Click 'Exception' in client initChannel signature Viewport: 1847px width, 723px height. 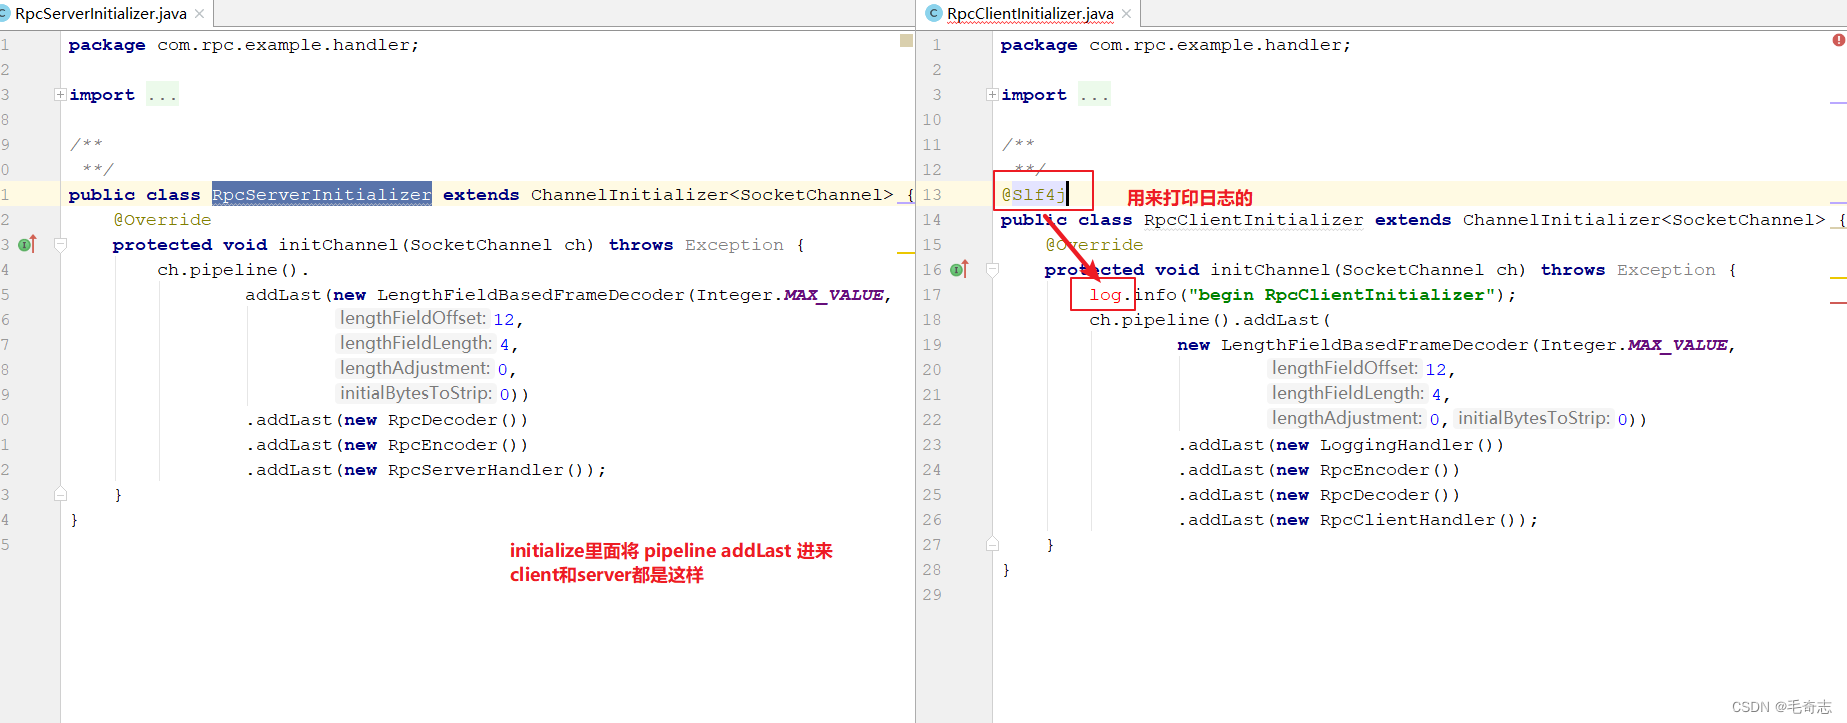click(x=1666, y=270)
